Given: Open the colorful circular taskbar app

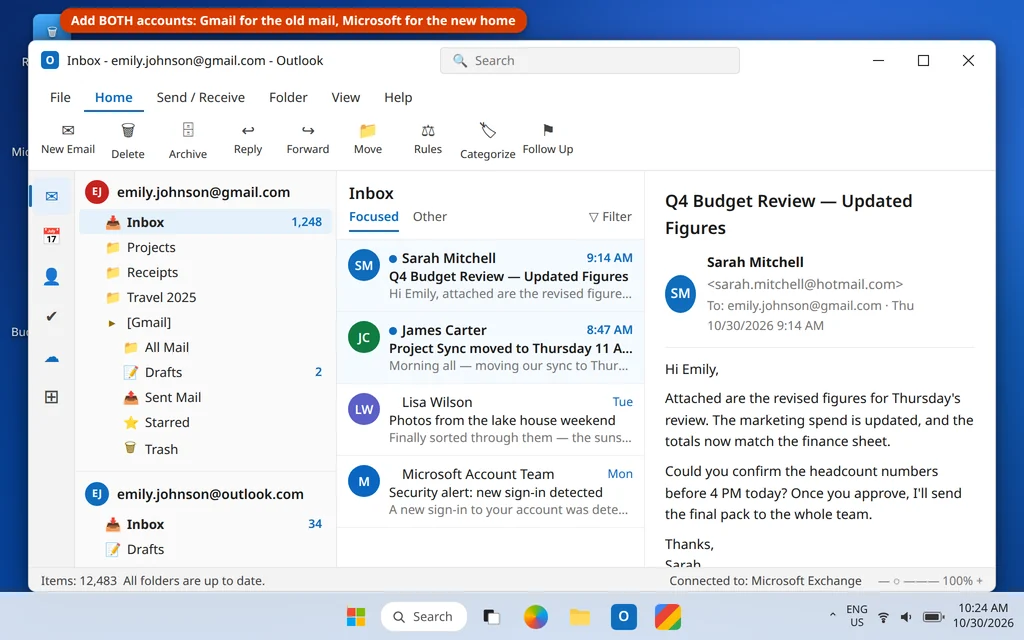Looking at the screenshot, I should 536,616.
